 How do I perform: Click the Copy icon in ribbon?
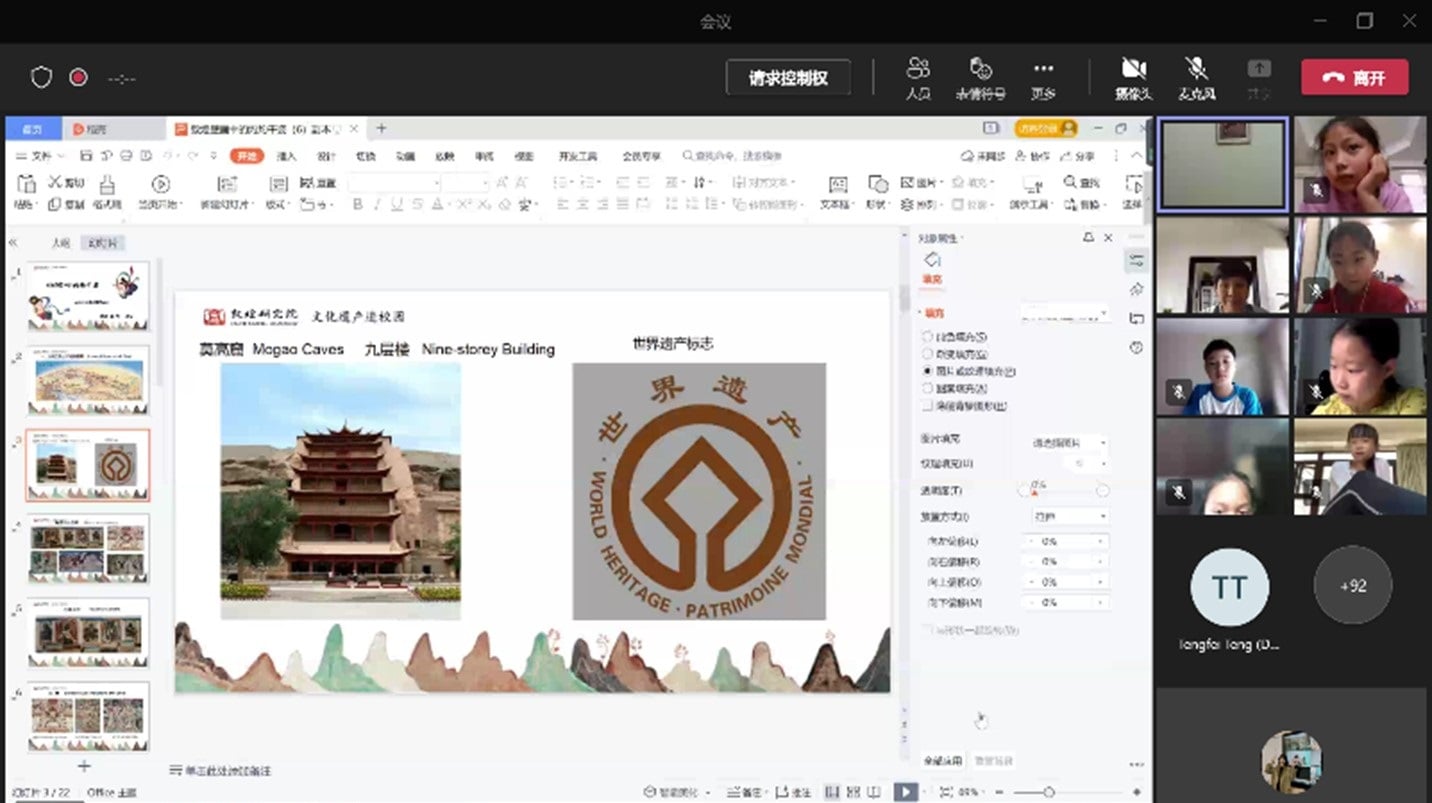(54, 204)
